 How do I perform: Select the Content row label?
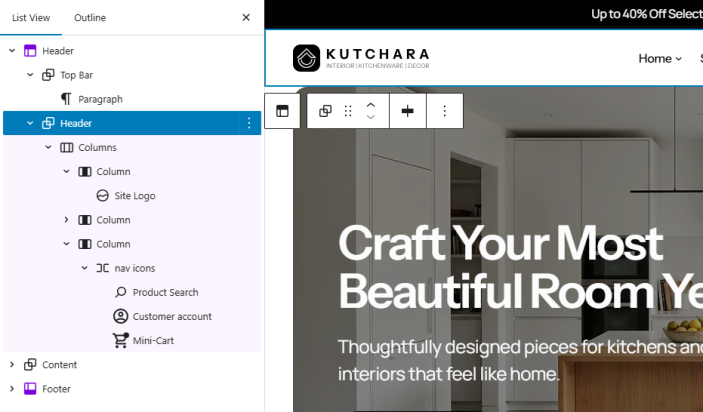click(x=60, y=365)
